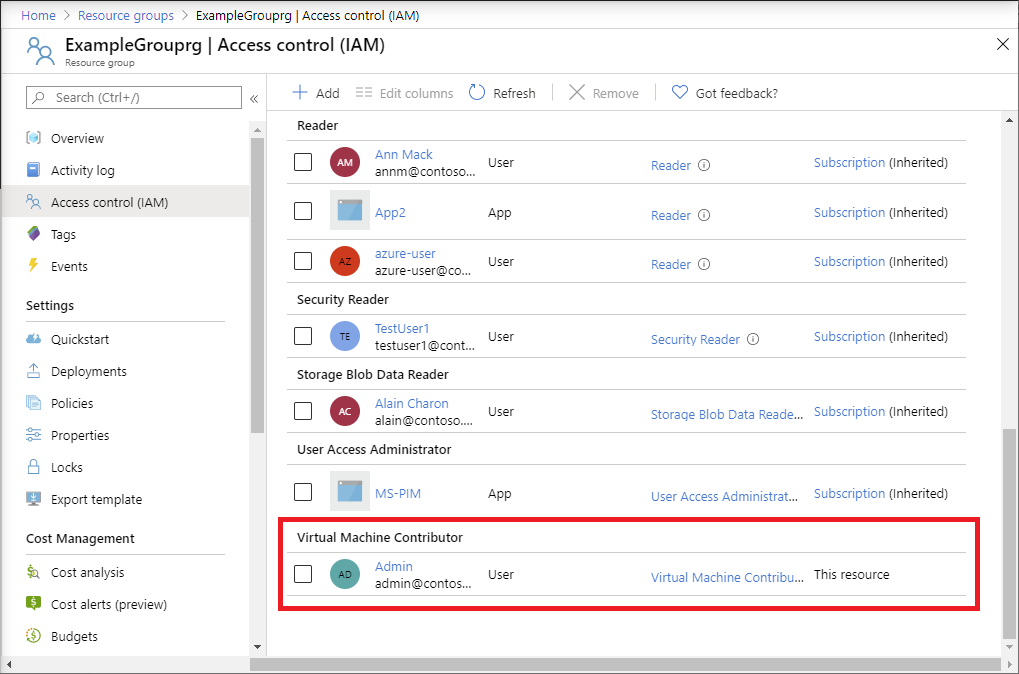Check the azure-user row checkbox
Image resolution: width=1019 pixels, height=674 pixels.
[x=303, y=261]
